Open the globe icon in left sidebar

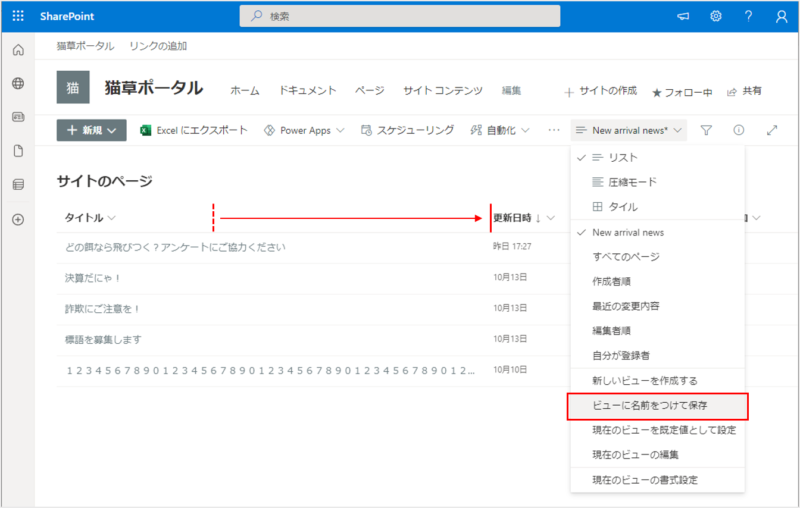[18, 84]
